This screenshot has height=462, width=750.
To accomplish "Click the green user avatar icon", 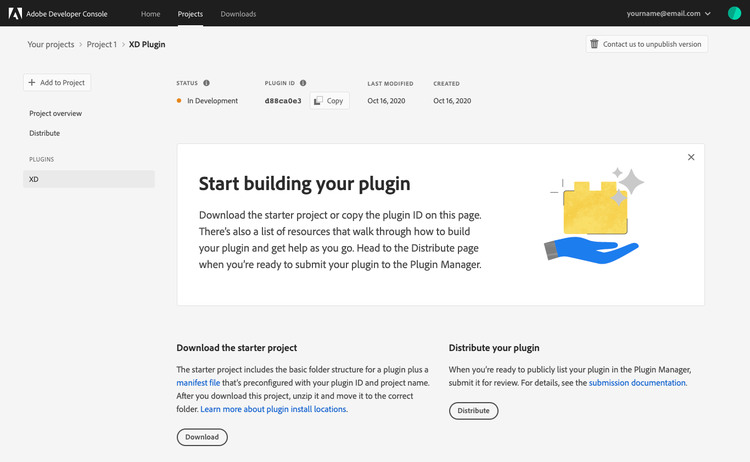I will (734, 14).
